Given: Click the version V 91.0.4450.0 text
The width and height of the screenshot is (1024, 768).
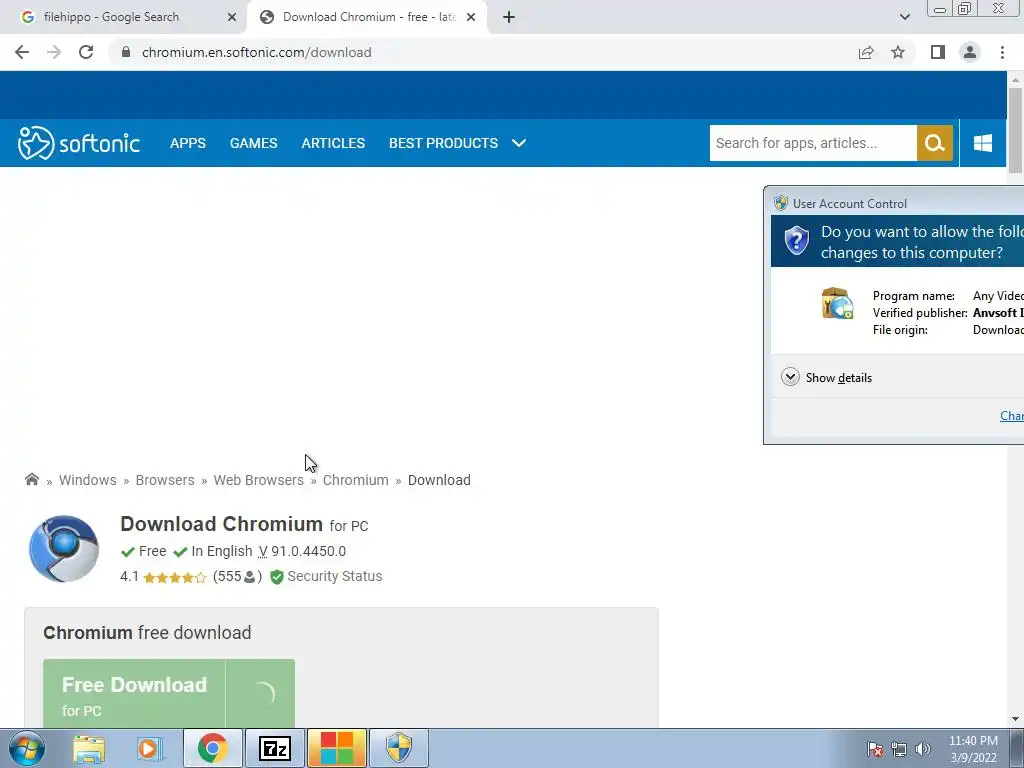Looking at the screenshot, I should (x=302, y=551).
